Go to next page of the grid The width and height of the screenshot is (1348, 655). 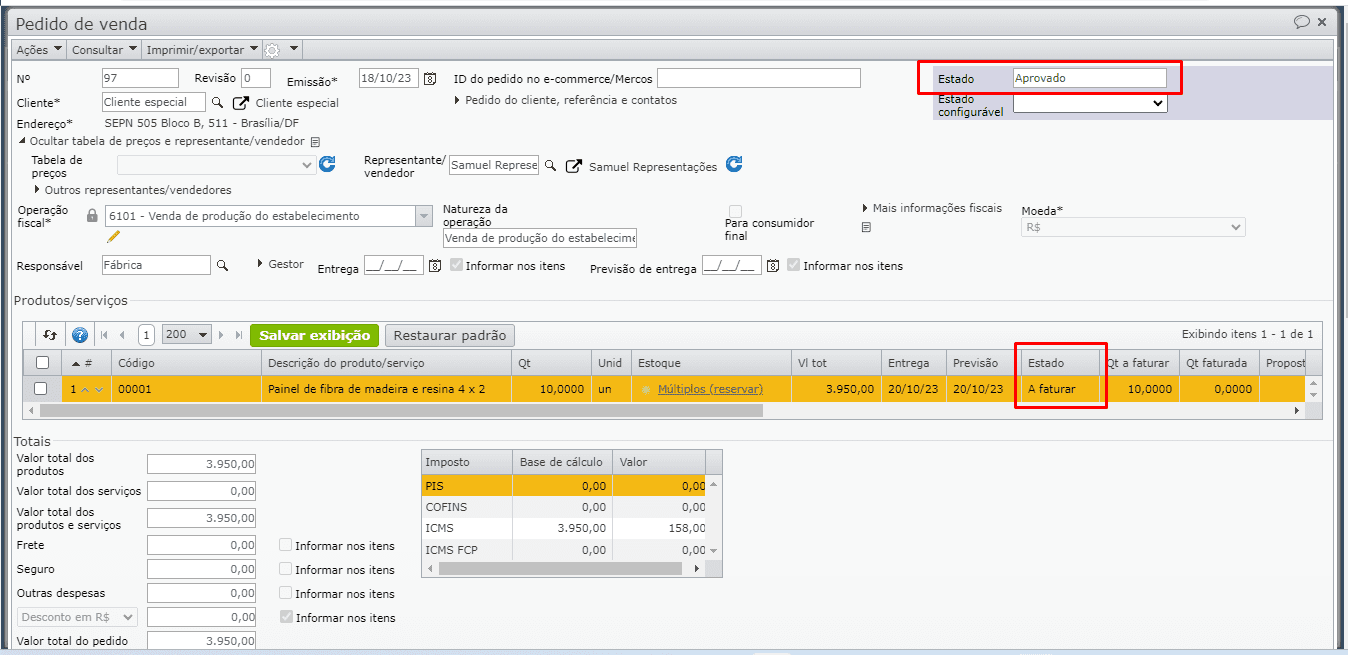[x=221, y=336]
